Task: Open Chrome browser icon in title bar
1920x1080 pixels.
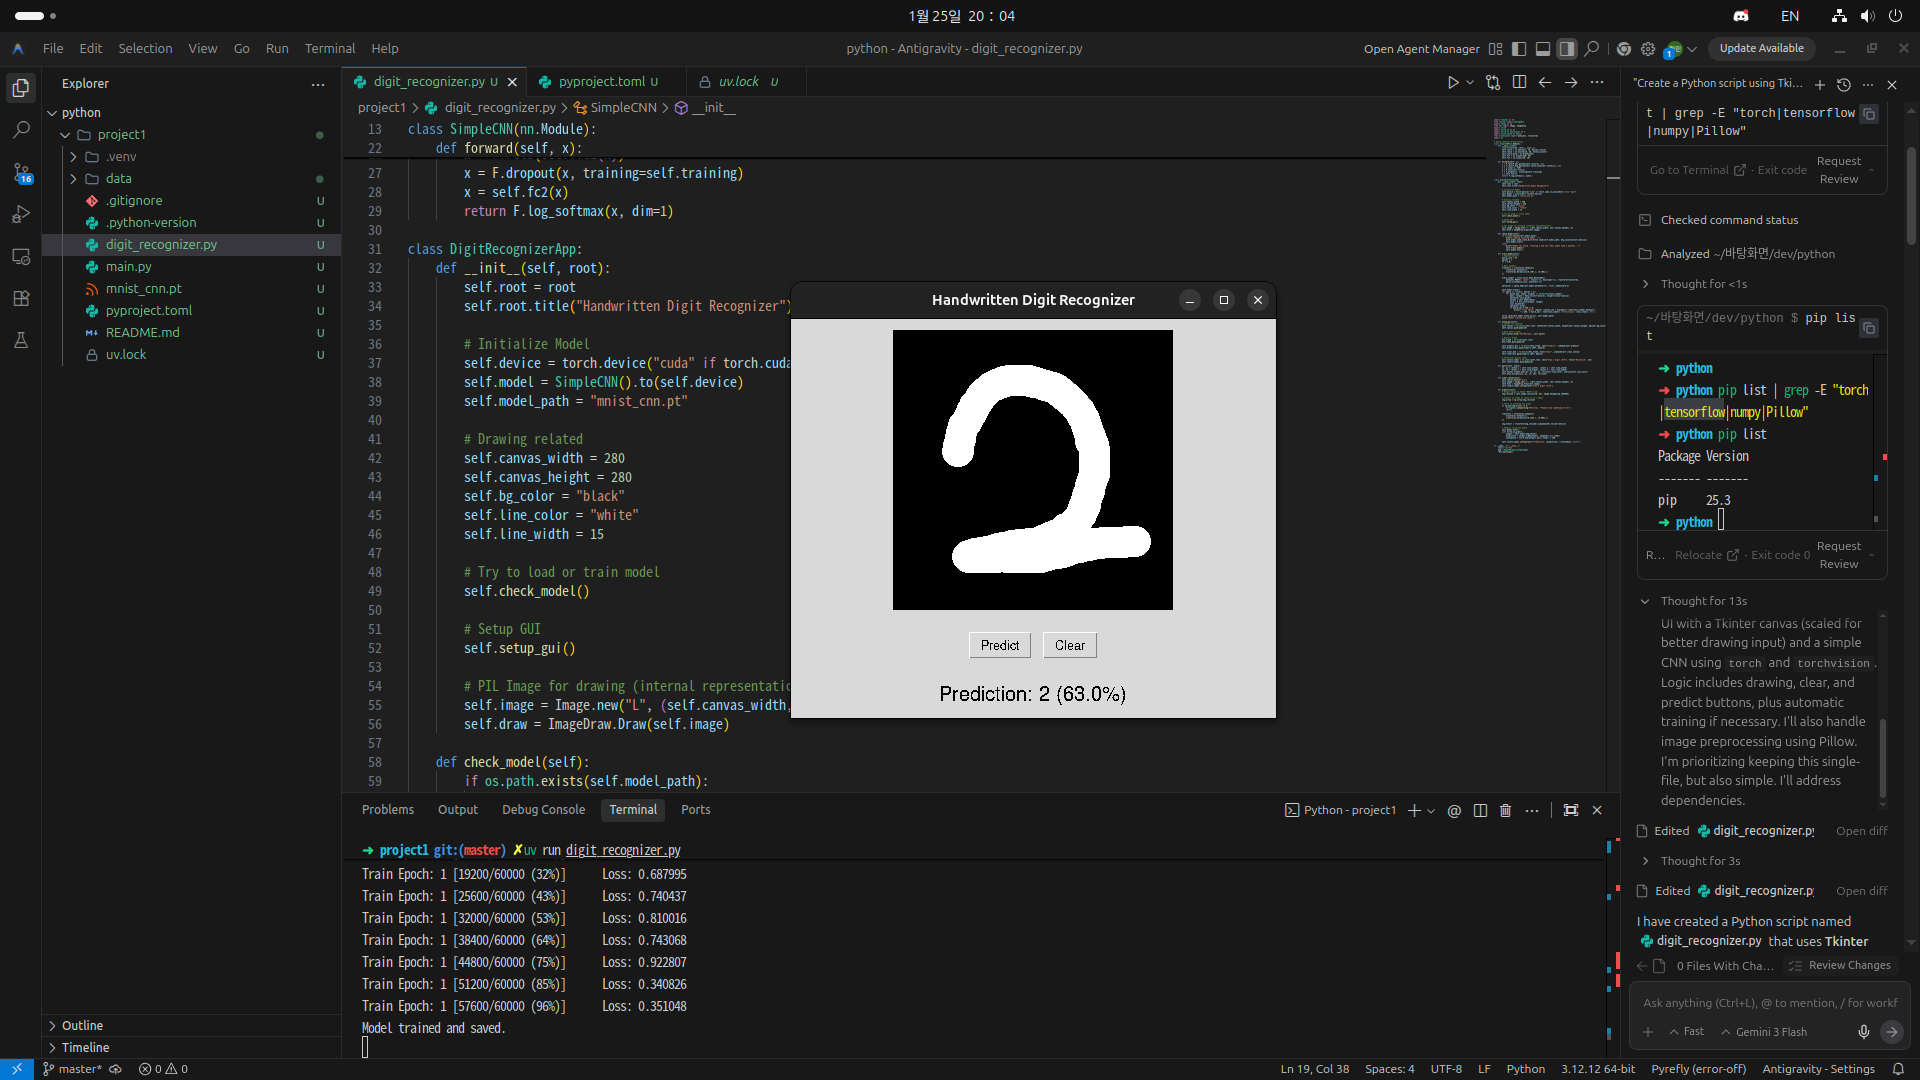Action: pos(1624,49)
